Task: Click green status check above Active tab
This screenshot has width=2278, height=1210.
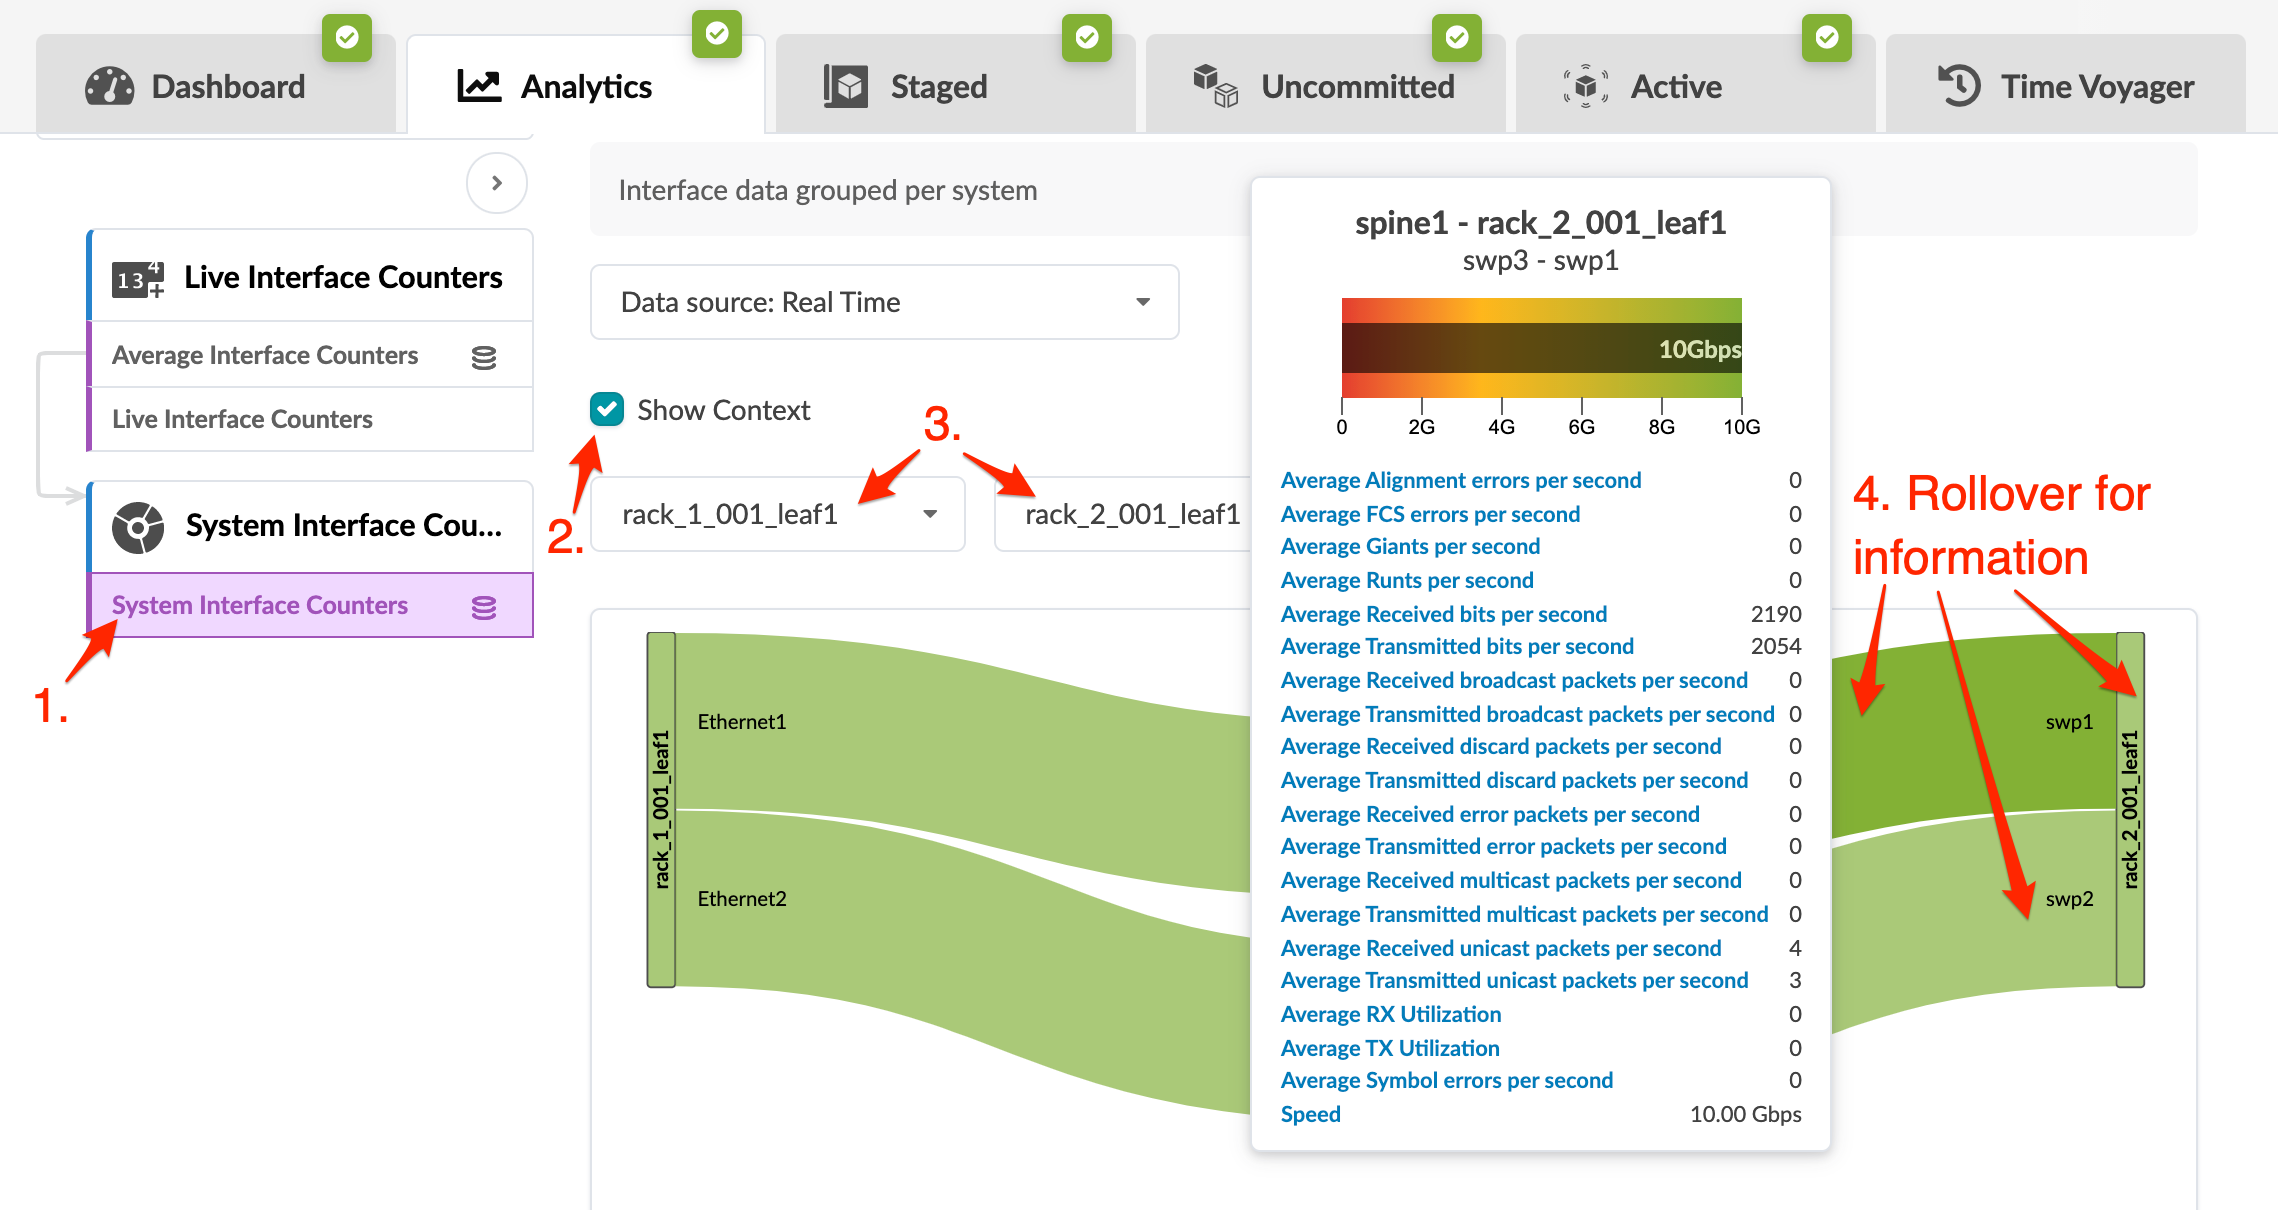Action: click(x=1826, y=38)
